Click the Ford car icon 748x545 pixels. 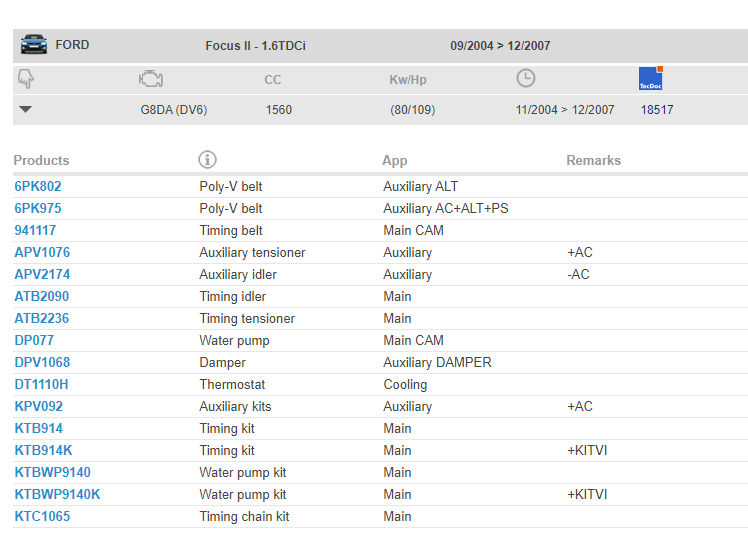[34, 44]
